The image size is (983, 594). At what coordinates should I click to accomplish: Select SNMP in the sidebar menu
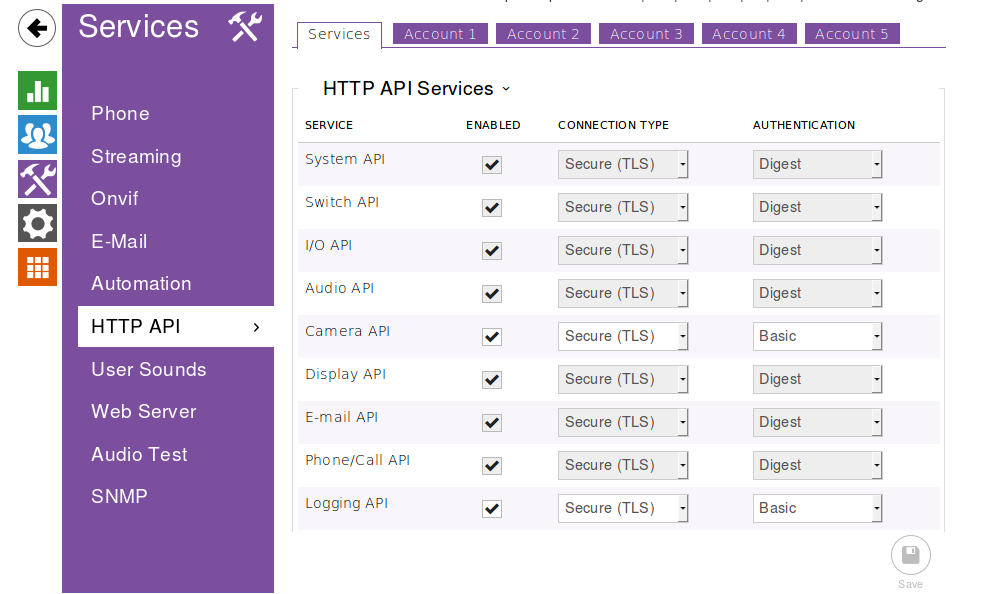click(119, 497)
